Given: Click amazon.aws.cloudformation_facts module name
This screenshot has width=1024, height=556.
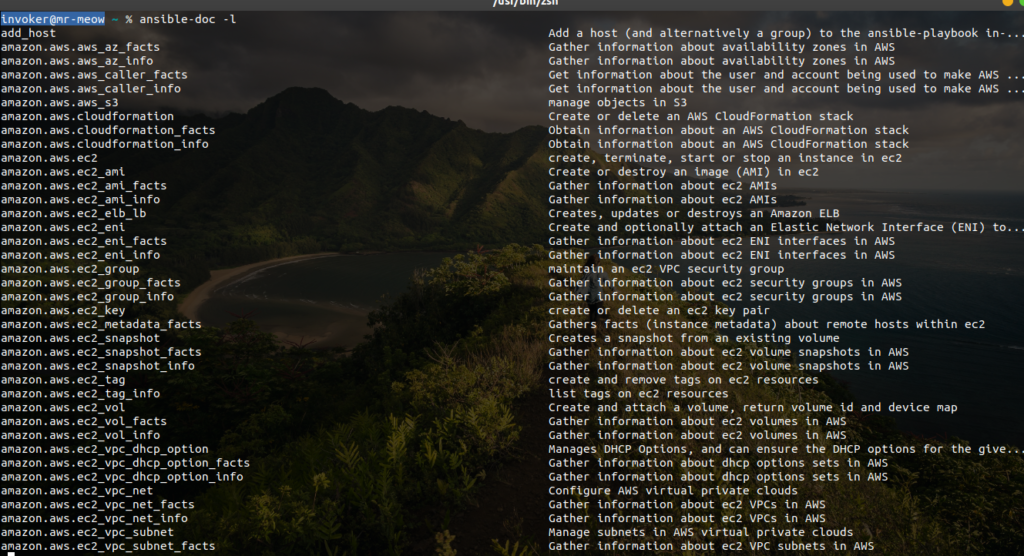Looking at the screenshot, I should [x=108, y=130].
